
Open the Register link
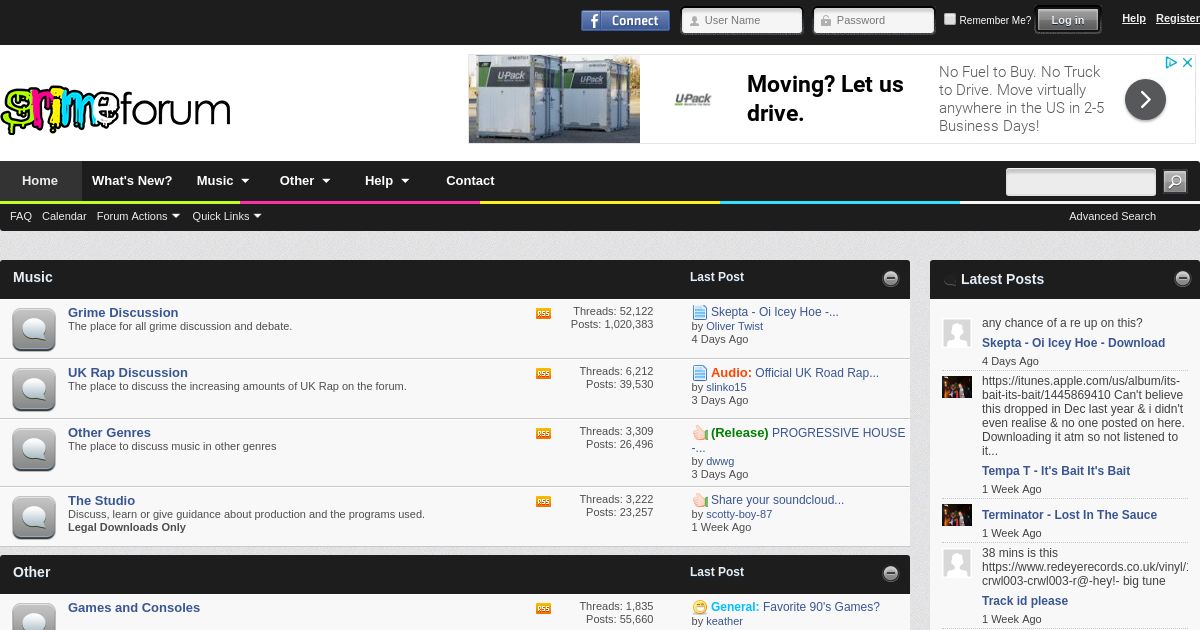1178,18
